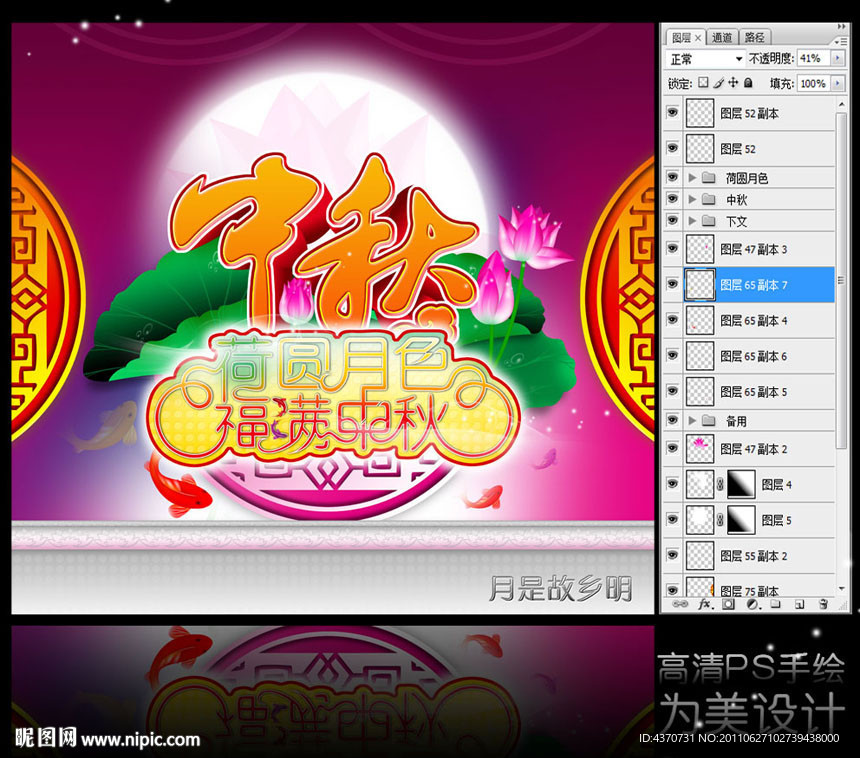Lock transparent pixels
860x758 pixels.
(703, 83)
